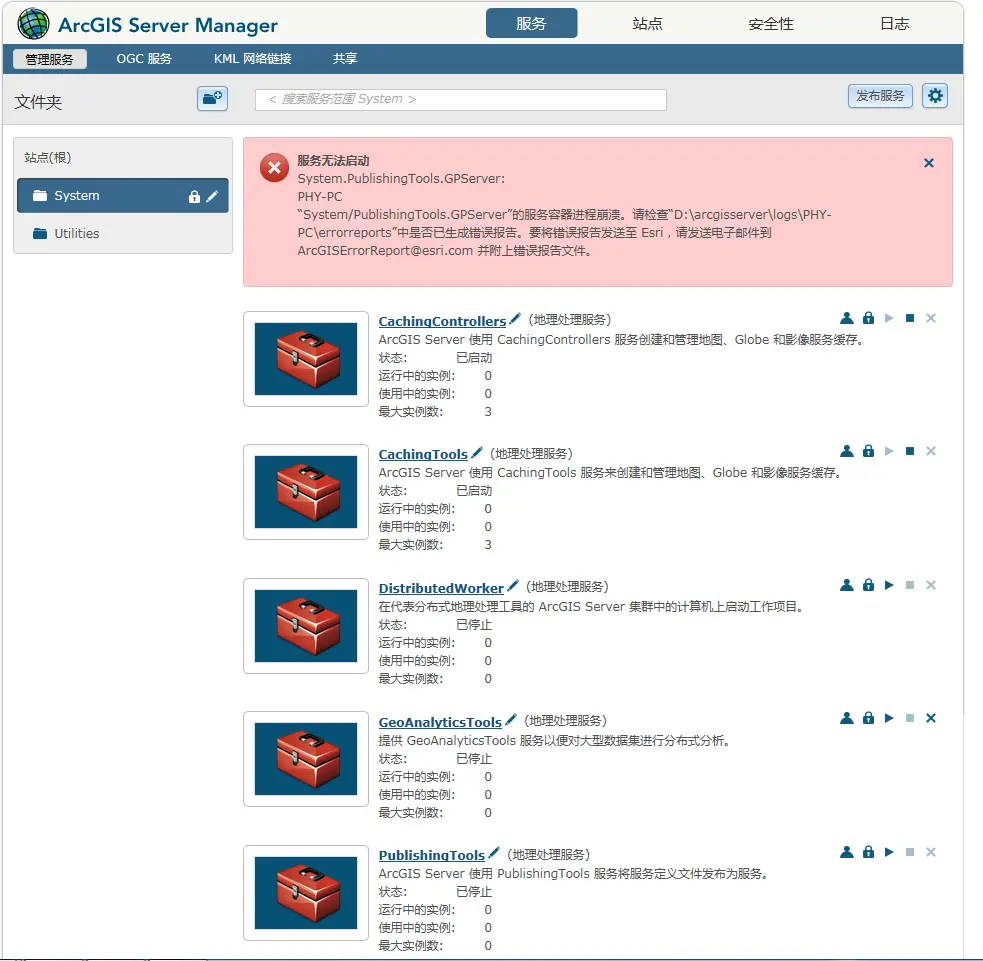Edit CachingControllers with pencil icon

pos(515,318)
